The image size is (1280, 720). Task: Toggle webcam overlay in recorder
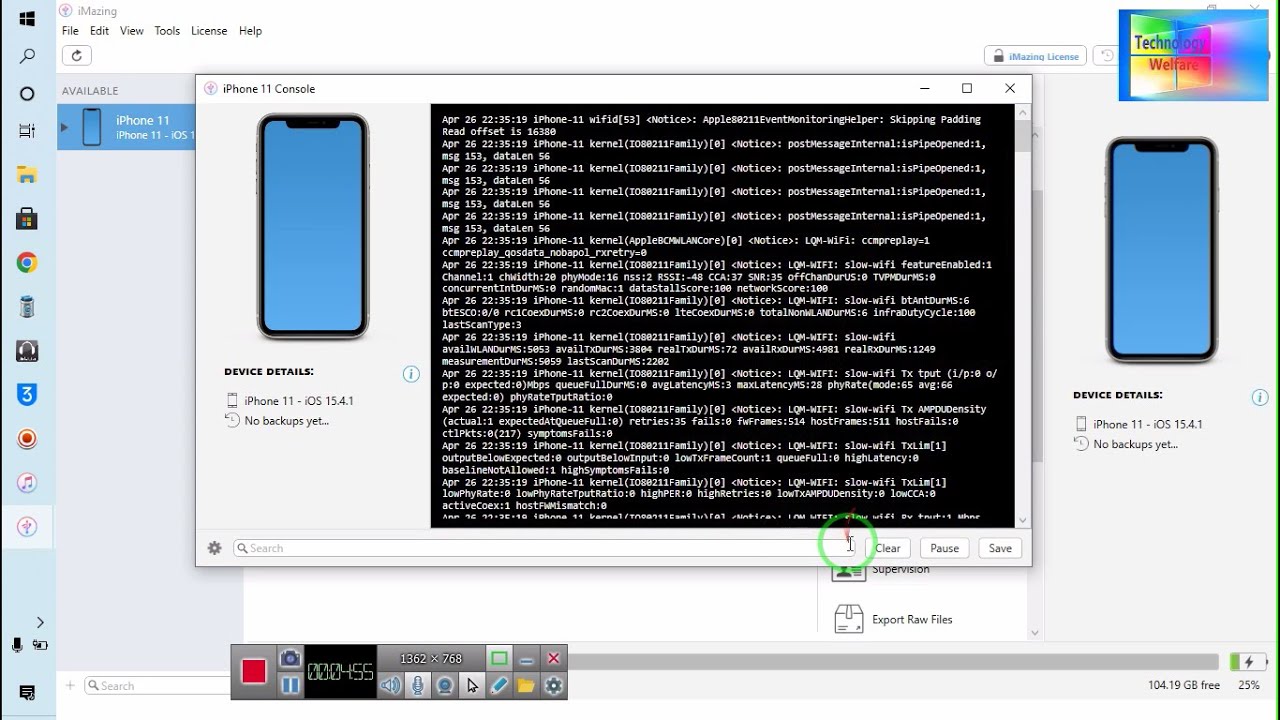coord(445,685)
